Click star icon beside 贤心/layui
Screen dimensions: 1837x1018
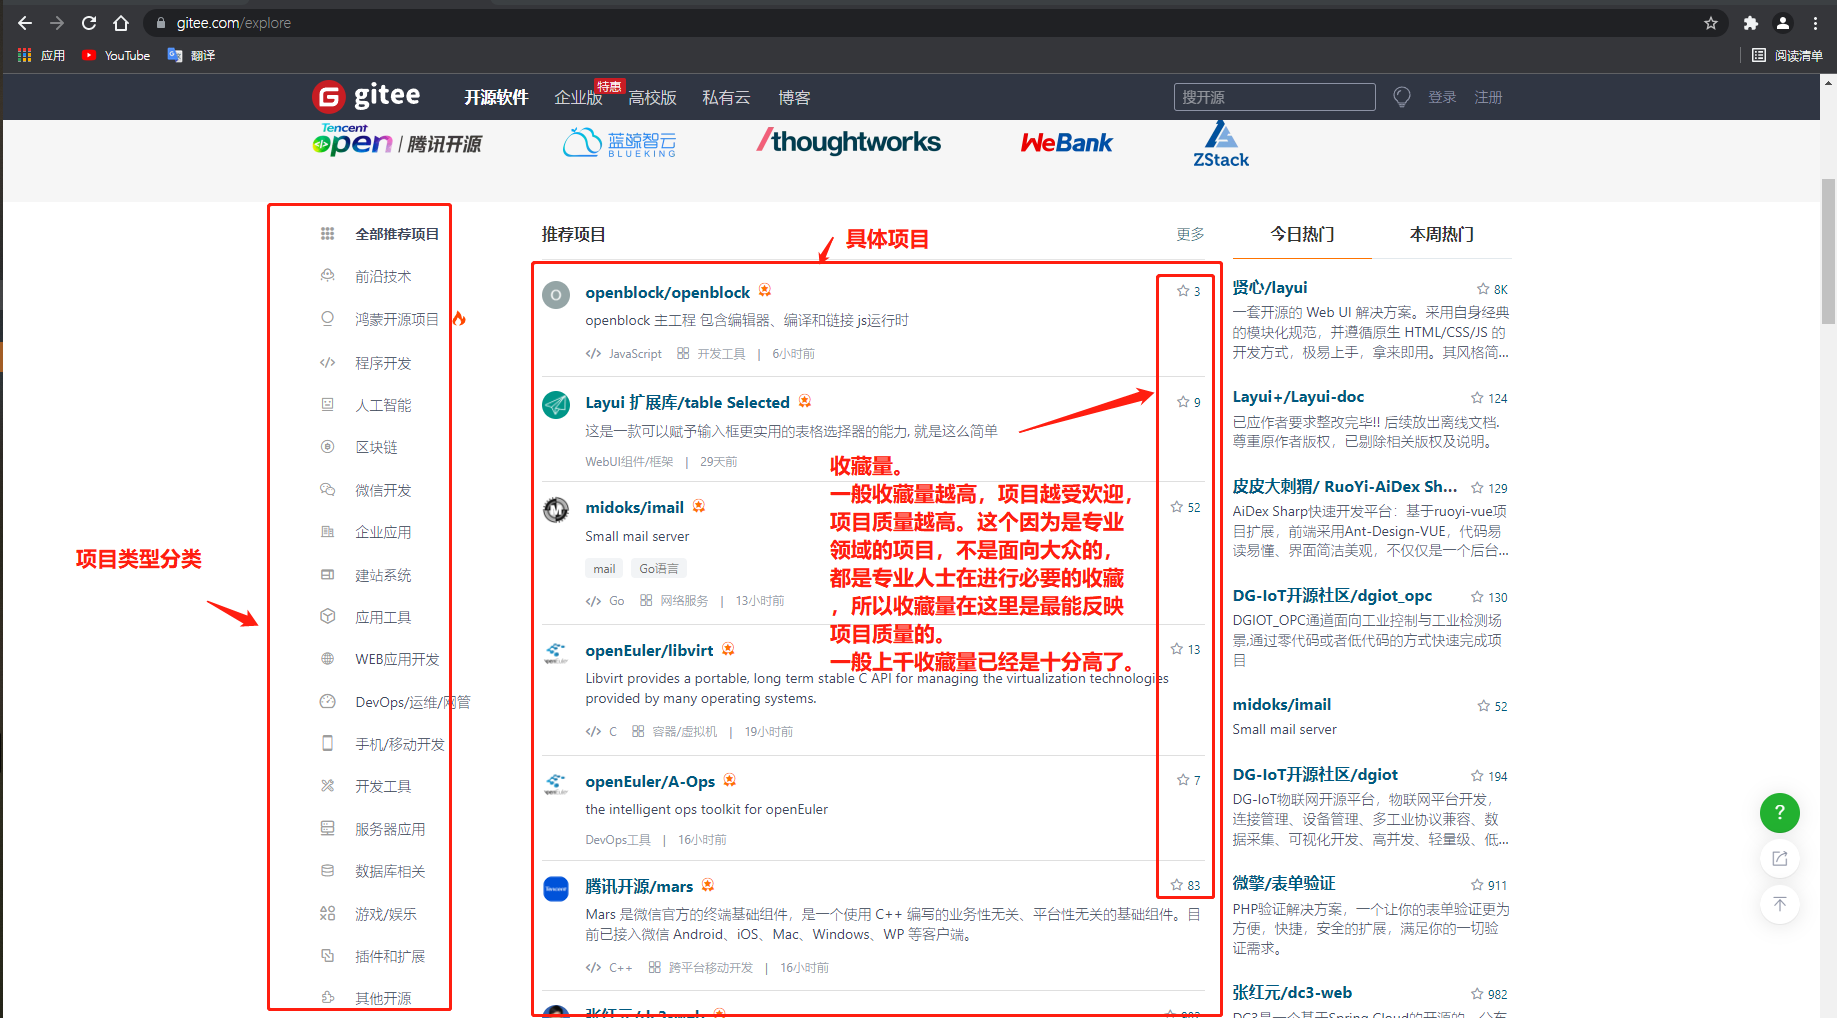tap(1483, 289)
